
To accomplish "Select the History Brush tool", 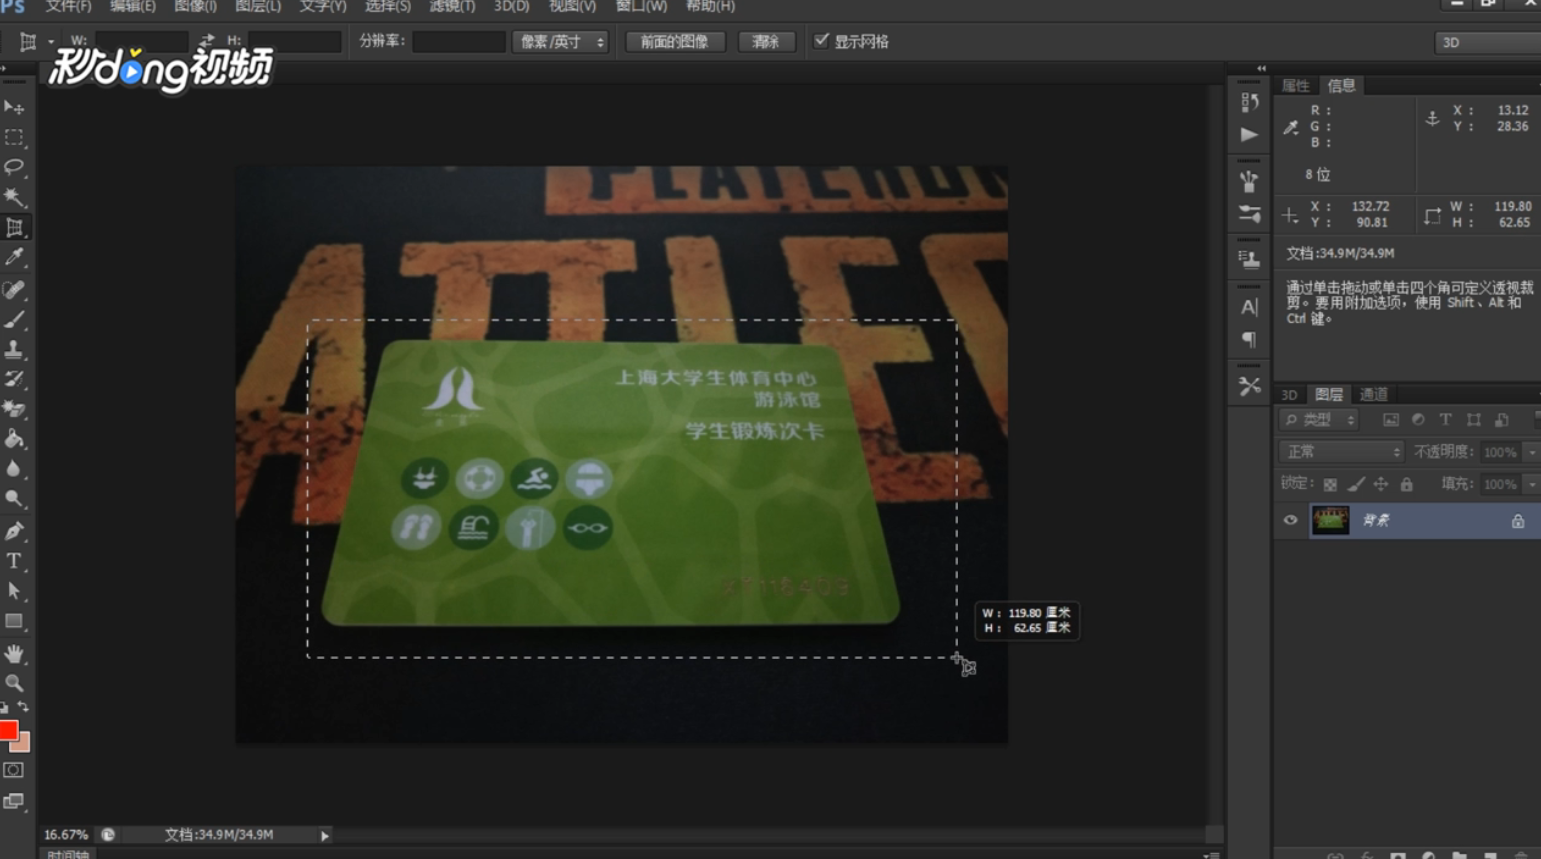I will coord(14,379).
